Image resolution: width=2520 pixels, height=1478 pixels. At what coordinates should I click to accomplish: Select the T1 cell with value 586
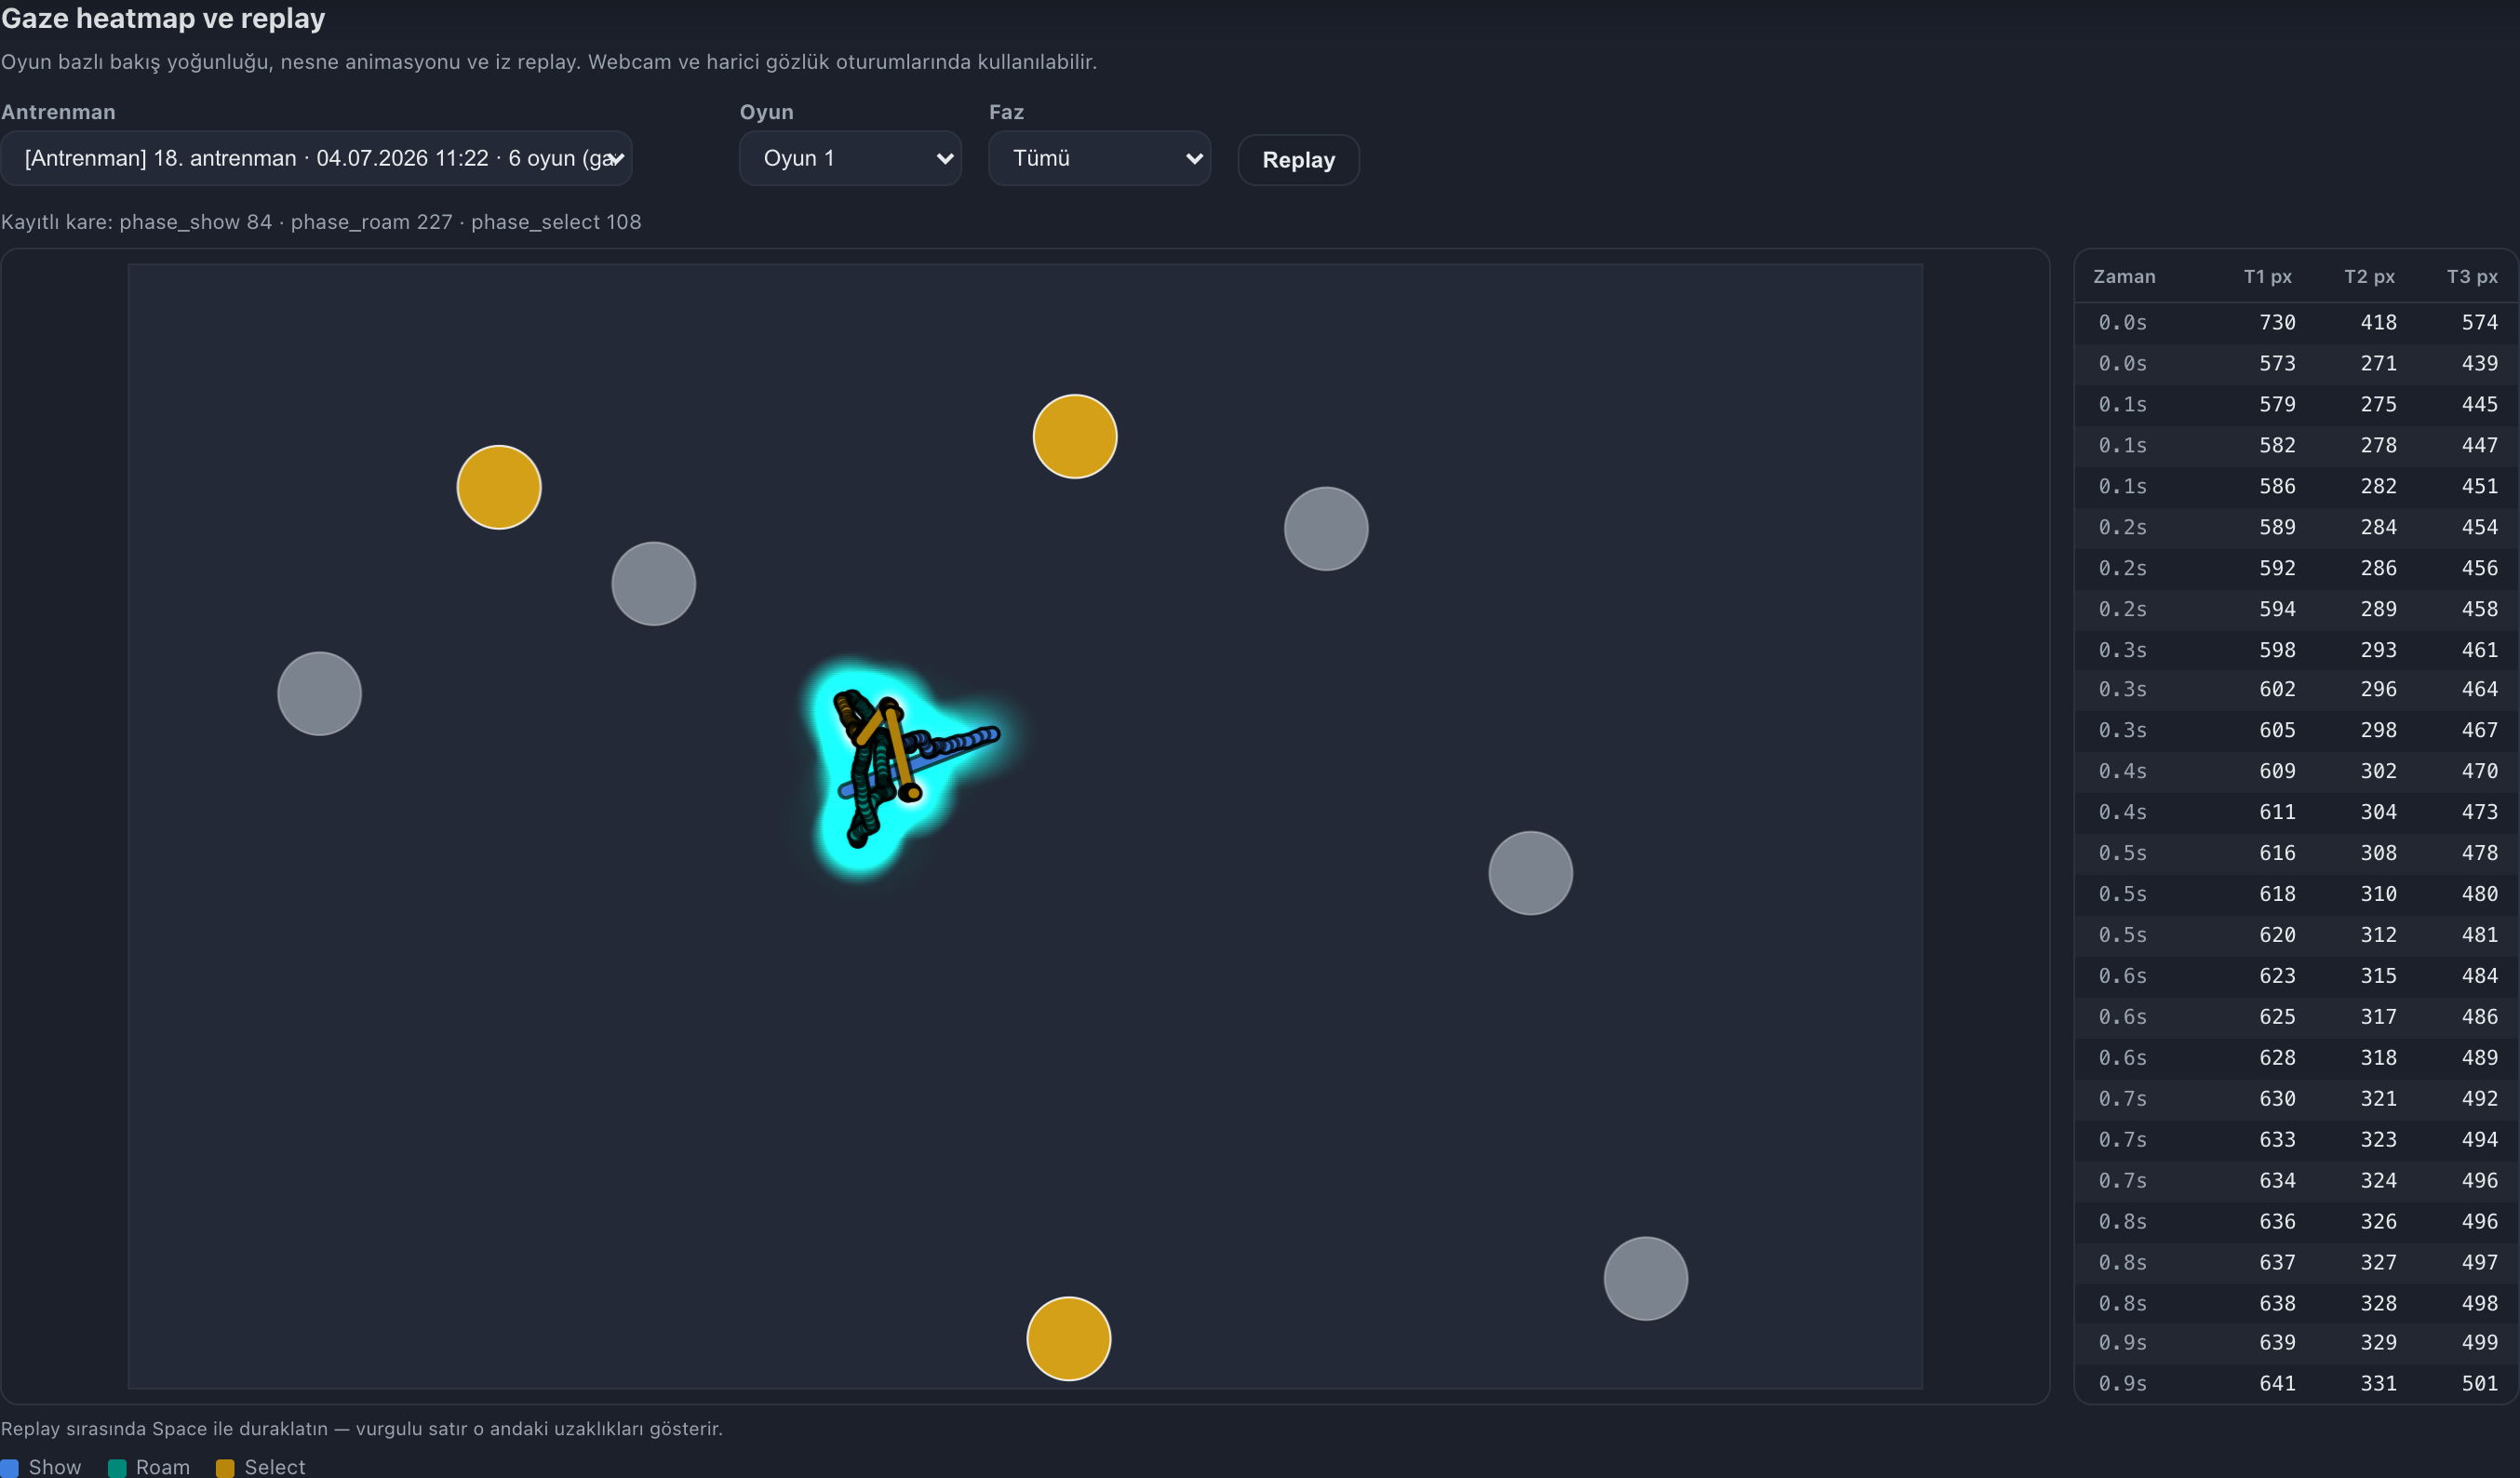[2277, 486]
